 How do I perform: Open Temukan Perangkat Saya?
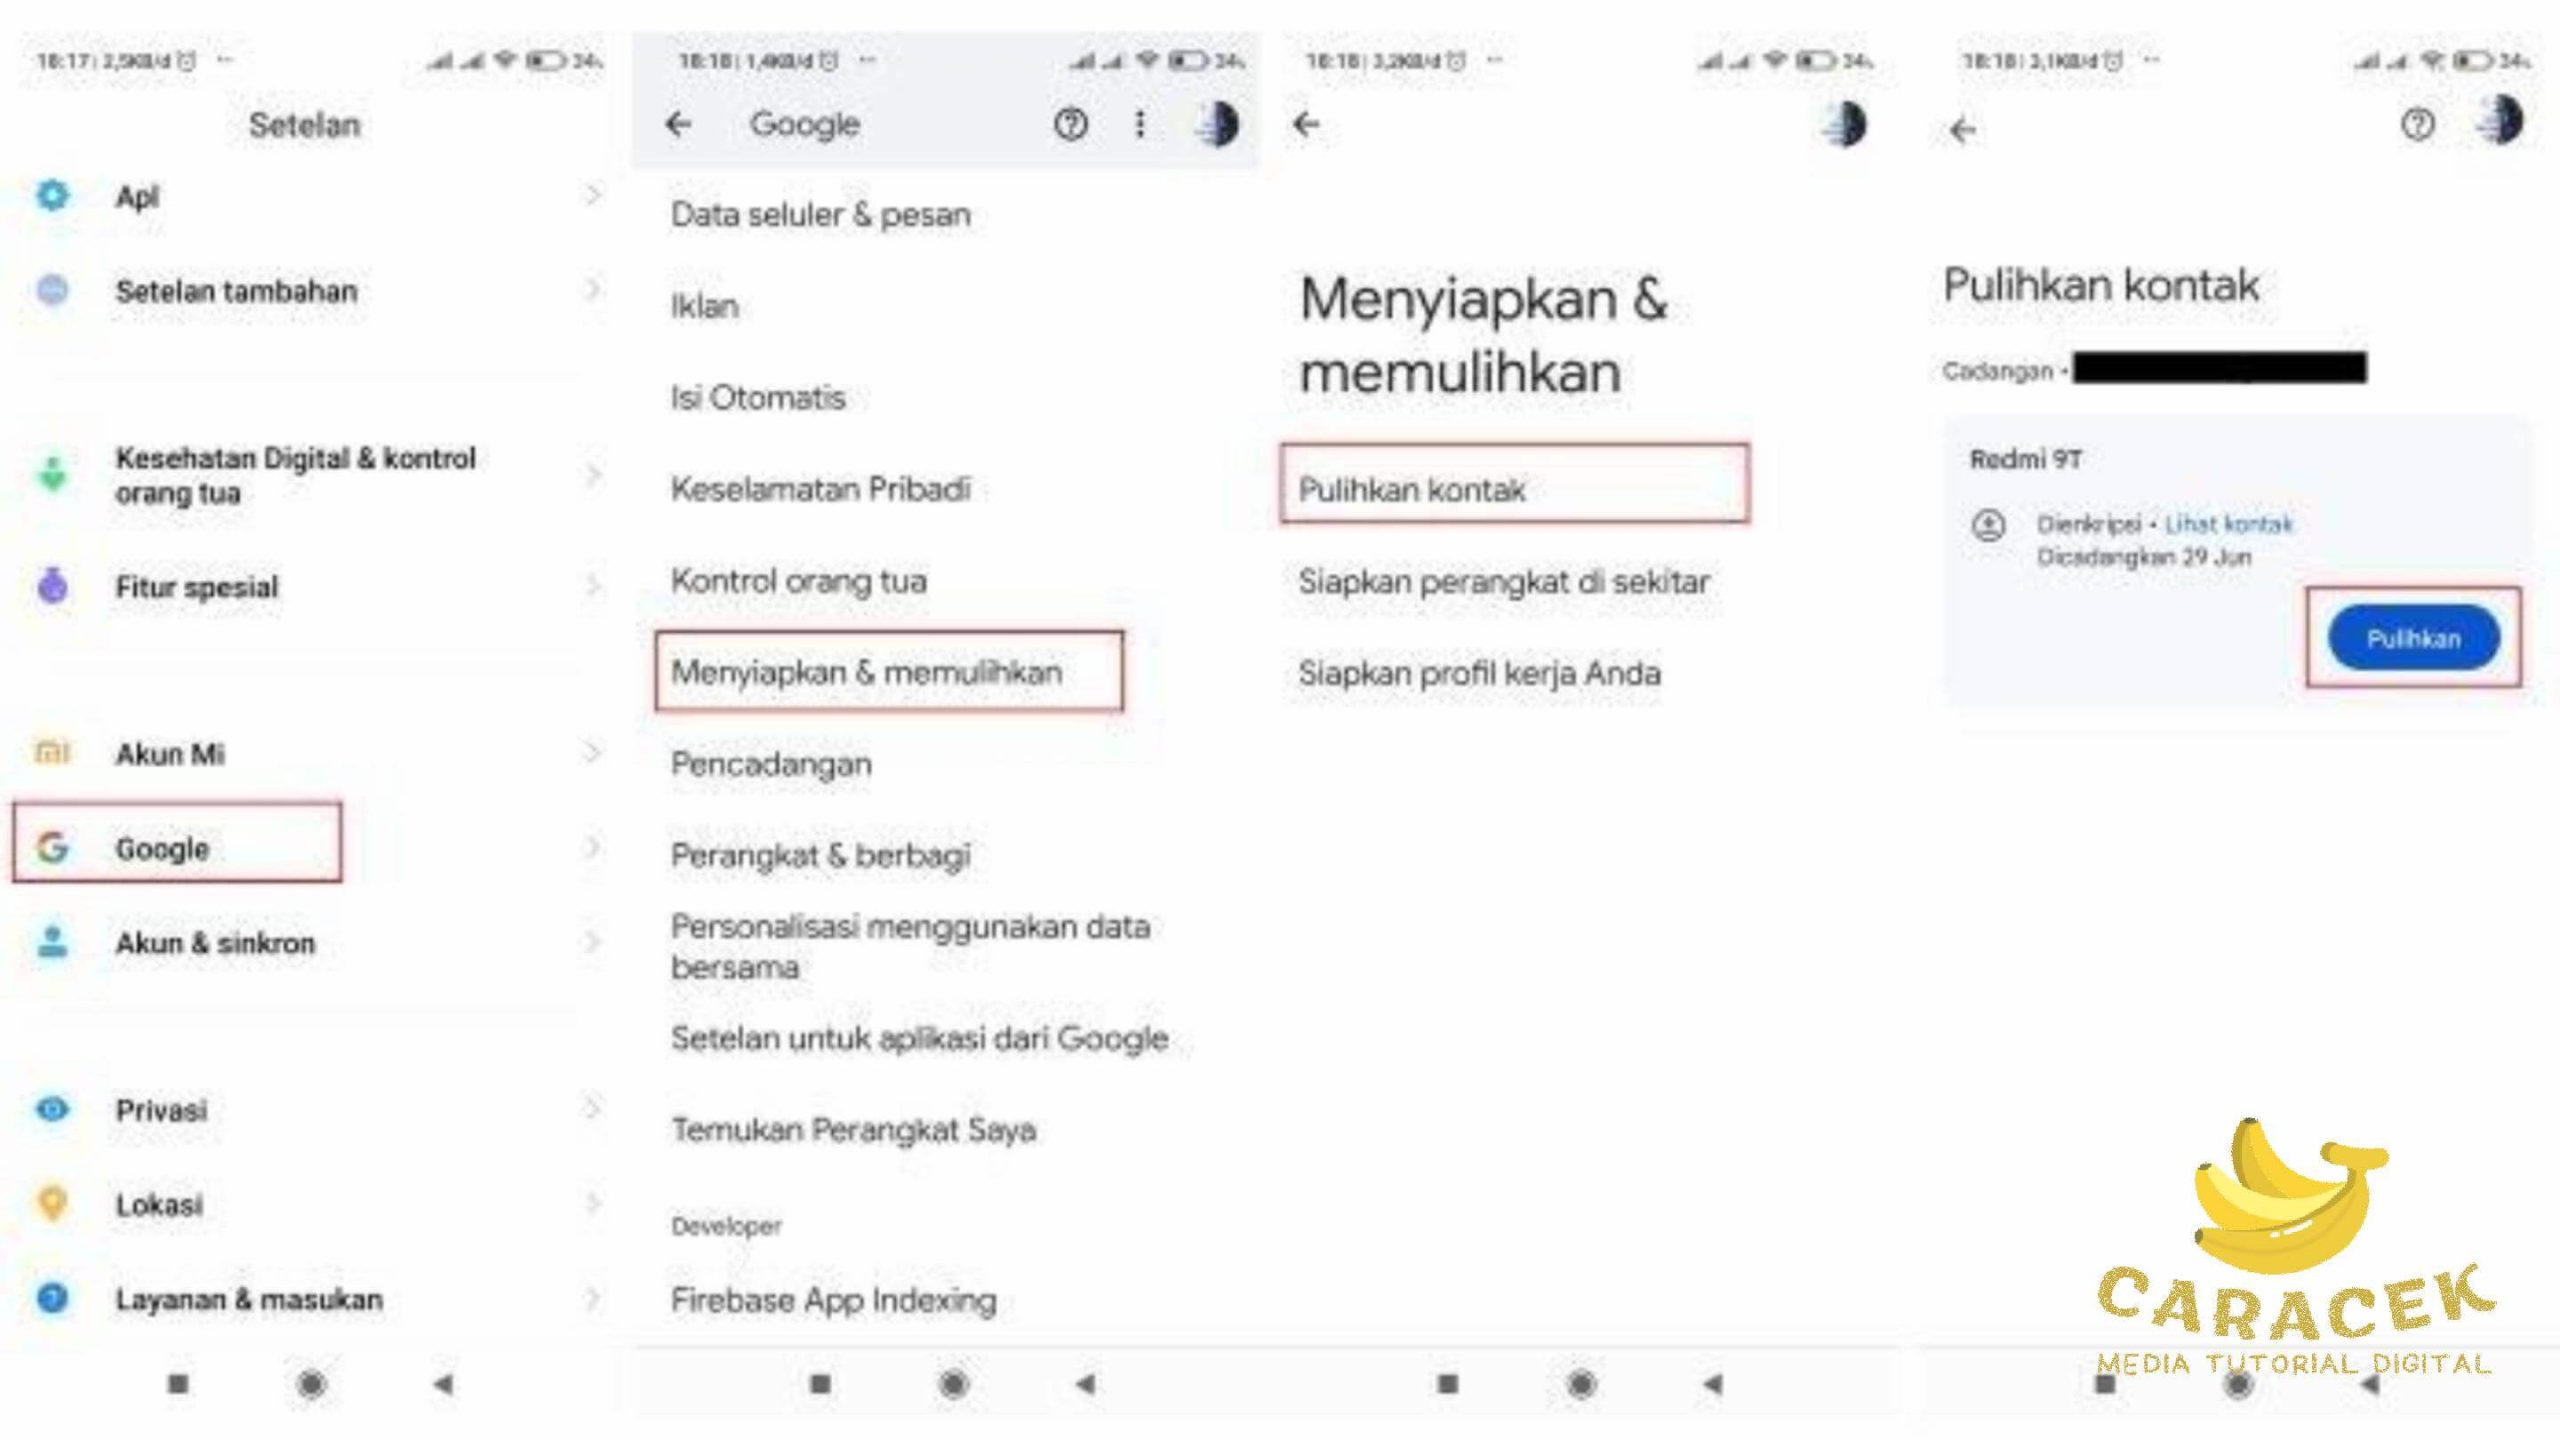pos(853,1130)
